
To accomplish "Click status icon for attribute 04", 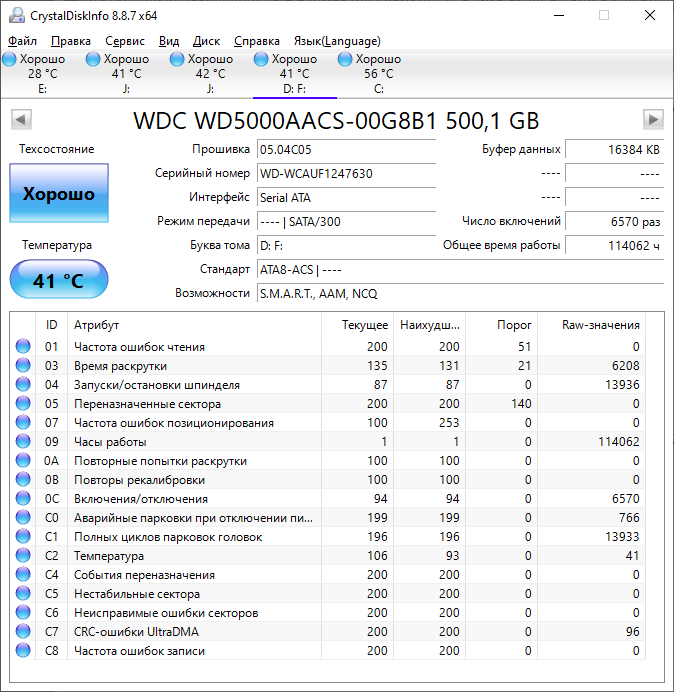I will 23,384.
